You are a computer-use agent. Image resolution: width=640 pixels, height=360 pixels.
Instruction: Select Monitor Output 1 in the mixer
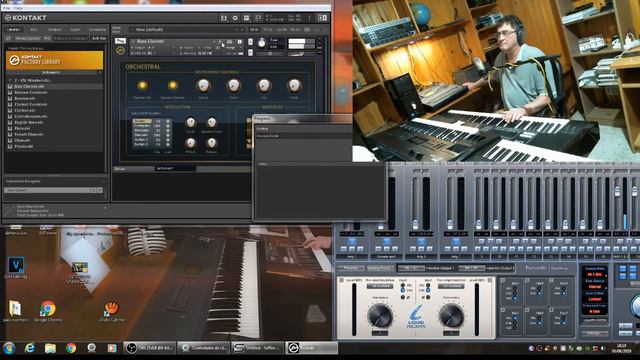tap(439, 268)
